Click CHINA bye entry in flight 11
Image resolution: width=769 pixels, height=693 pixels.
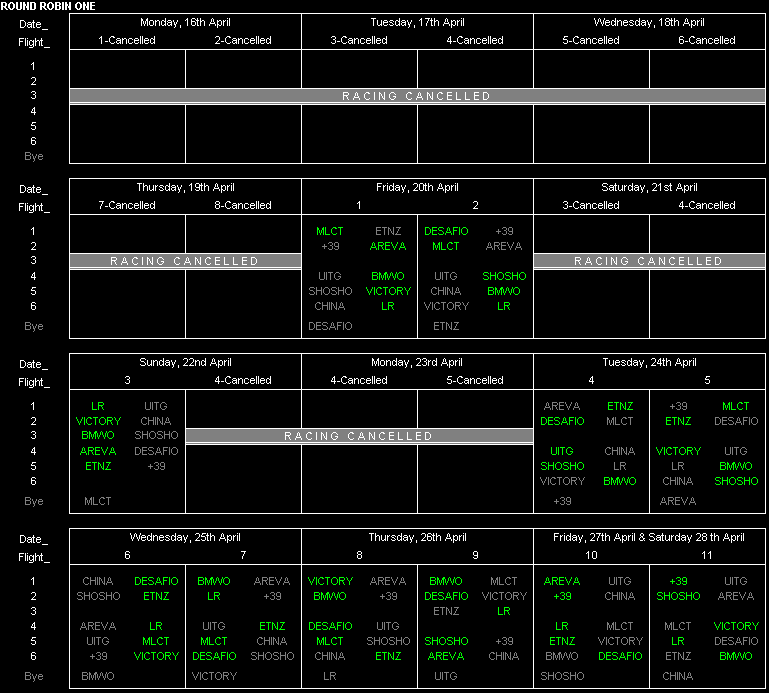[x=678, y=676]
